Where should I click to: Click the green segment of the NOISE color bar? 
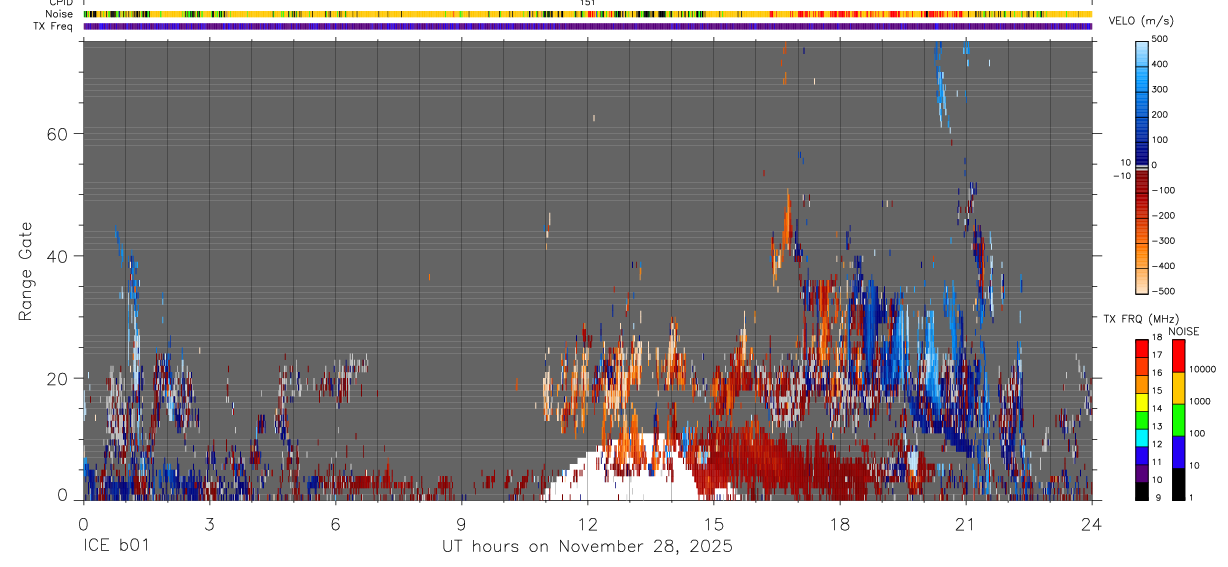[1179, 419]
